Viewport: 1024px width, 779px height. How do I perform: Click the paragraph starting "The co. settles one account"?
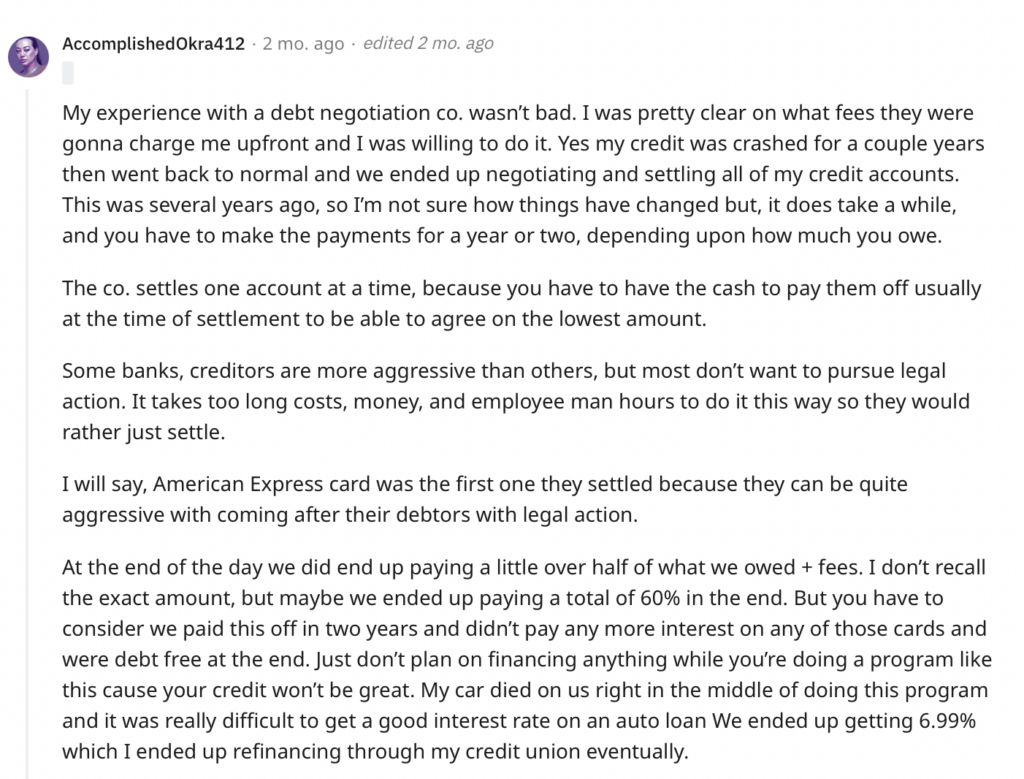click(x=522, y=304)
